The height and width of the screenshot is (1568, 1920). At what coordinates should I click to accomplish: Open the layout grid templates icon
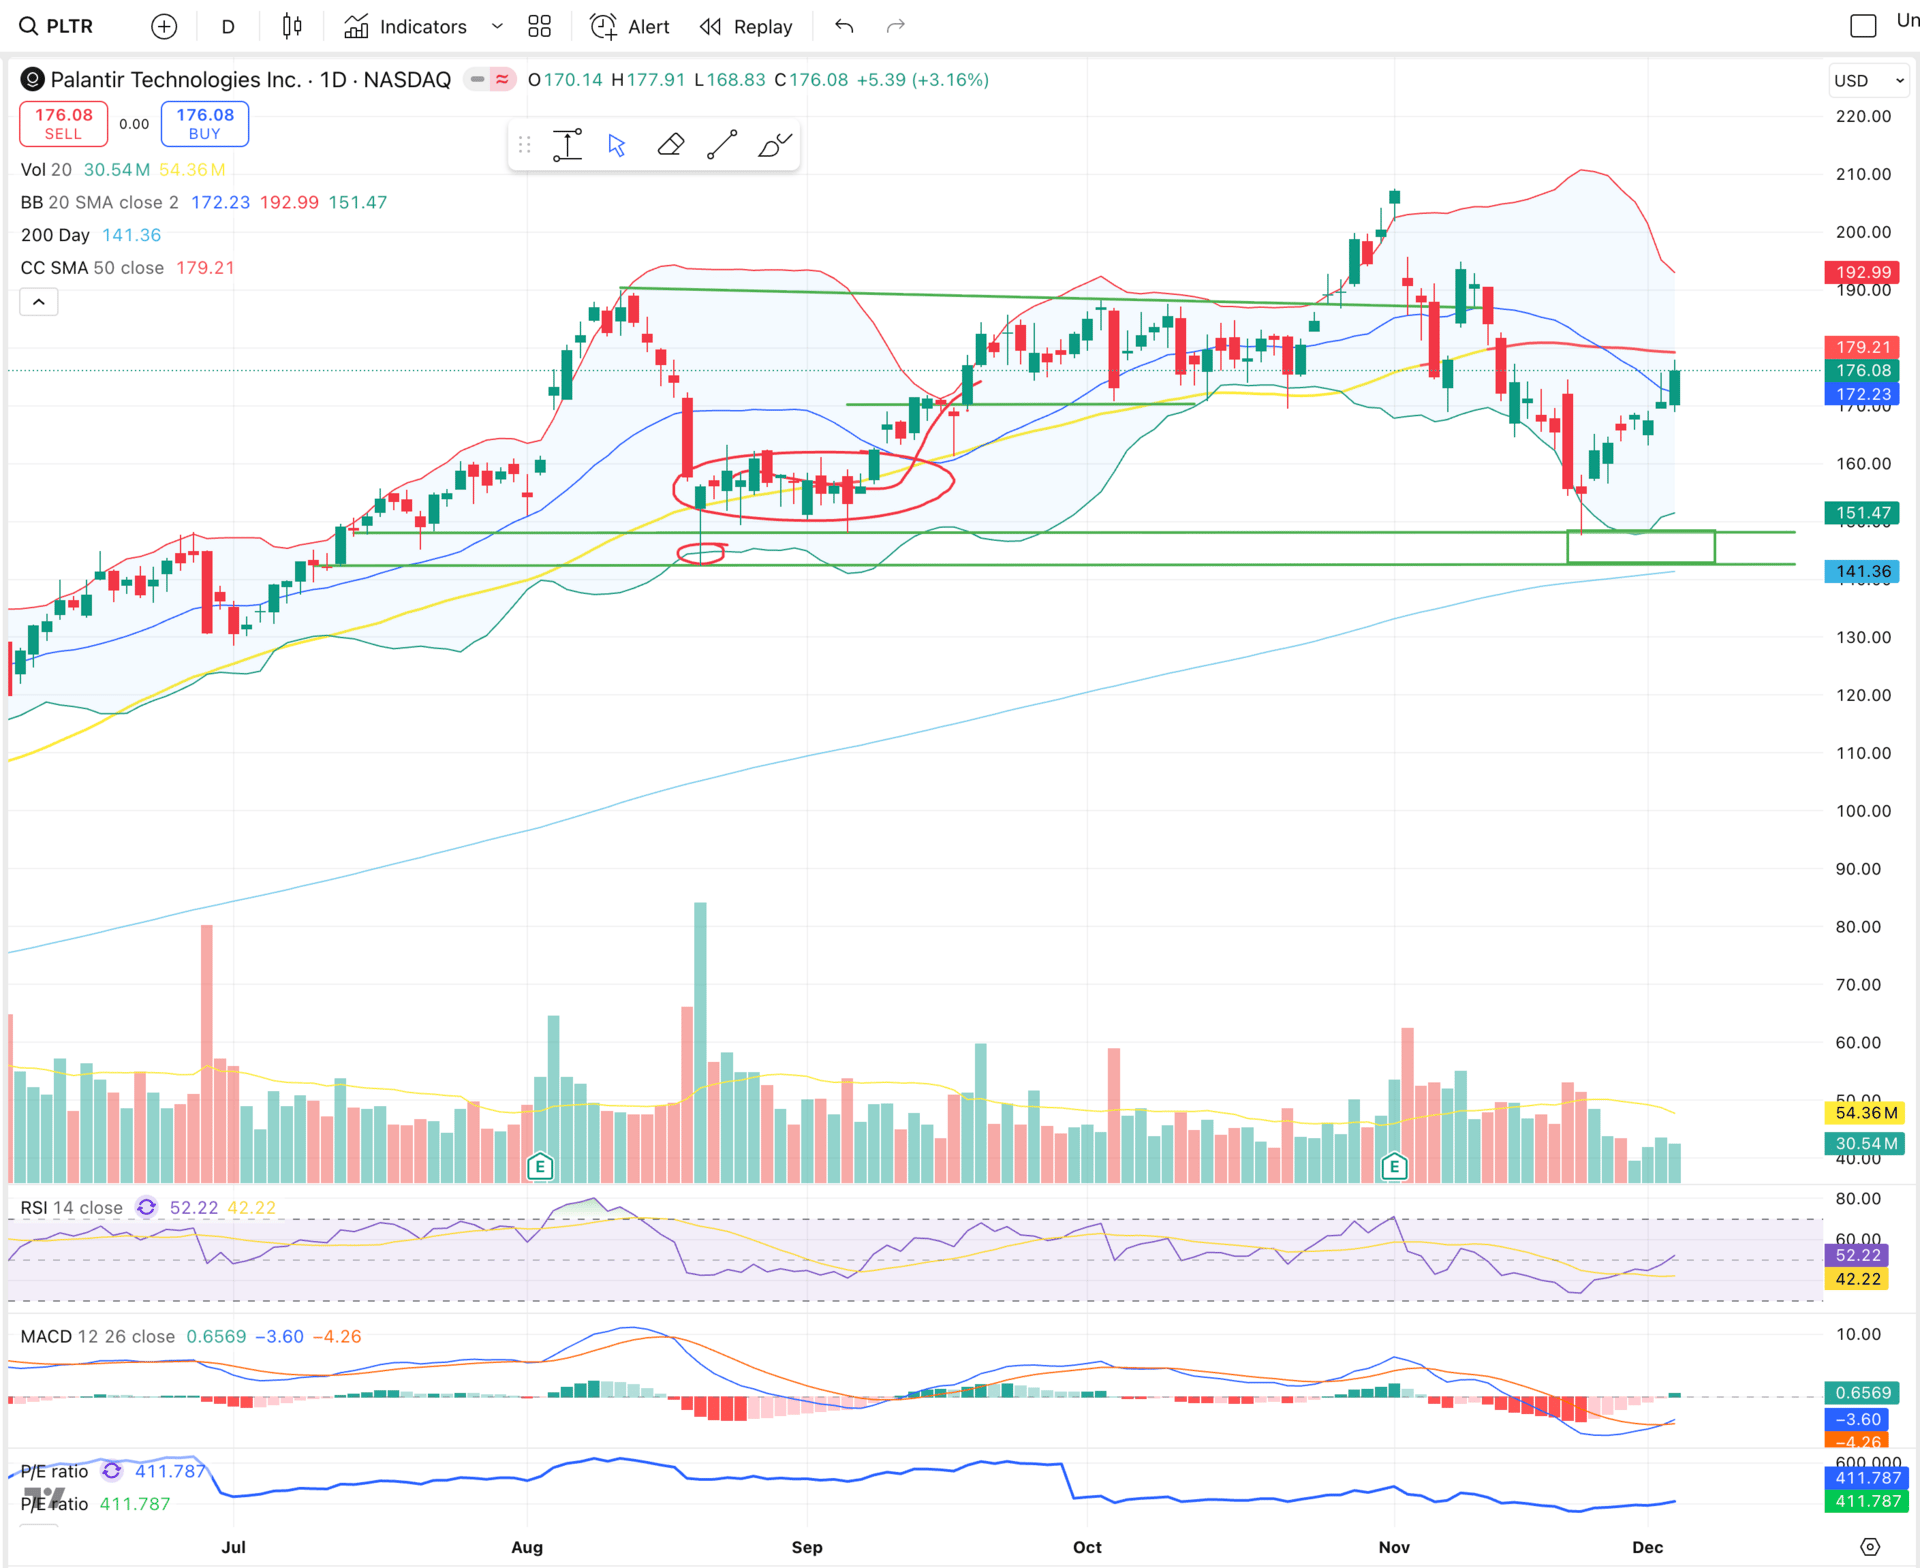point(539,27)
